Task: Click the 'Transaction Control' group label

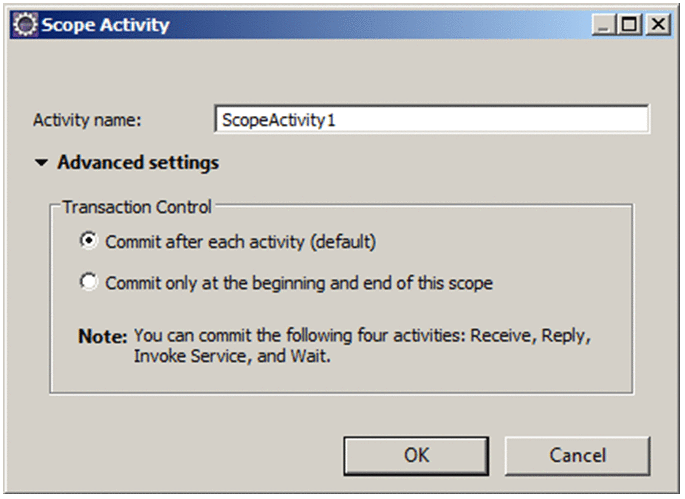Action: 137,207
